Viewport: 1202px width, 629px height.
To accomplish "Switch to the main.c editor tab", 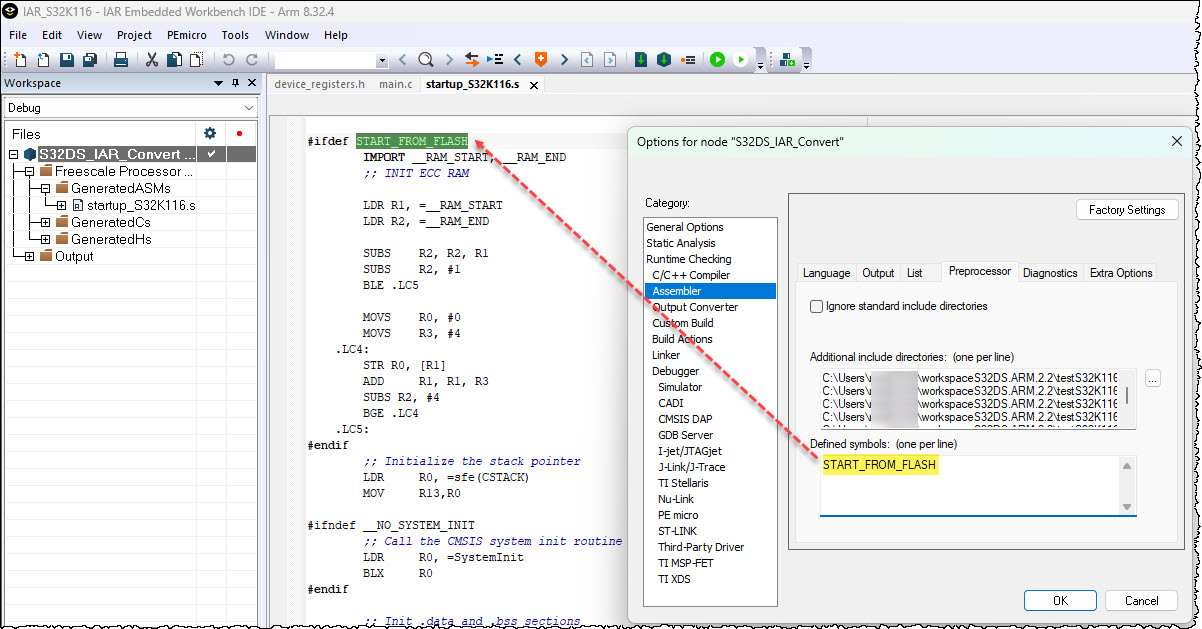I will point(395,85).
